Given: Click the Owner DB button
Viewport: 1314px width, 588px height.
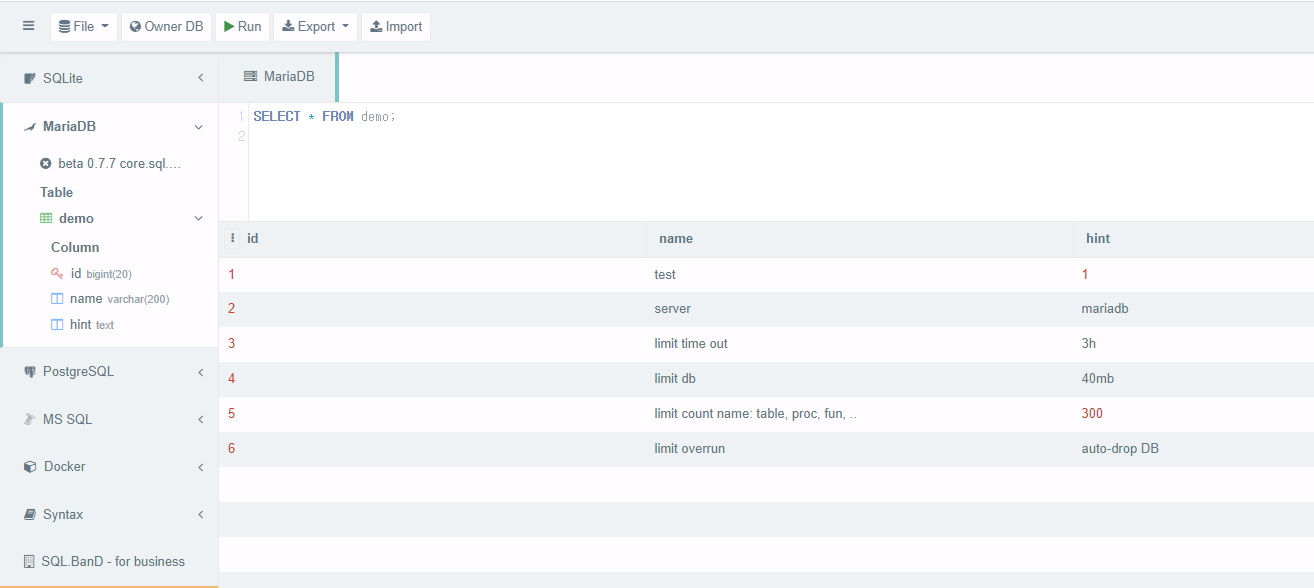Looking at the screenshot, I should coord(166,27).
